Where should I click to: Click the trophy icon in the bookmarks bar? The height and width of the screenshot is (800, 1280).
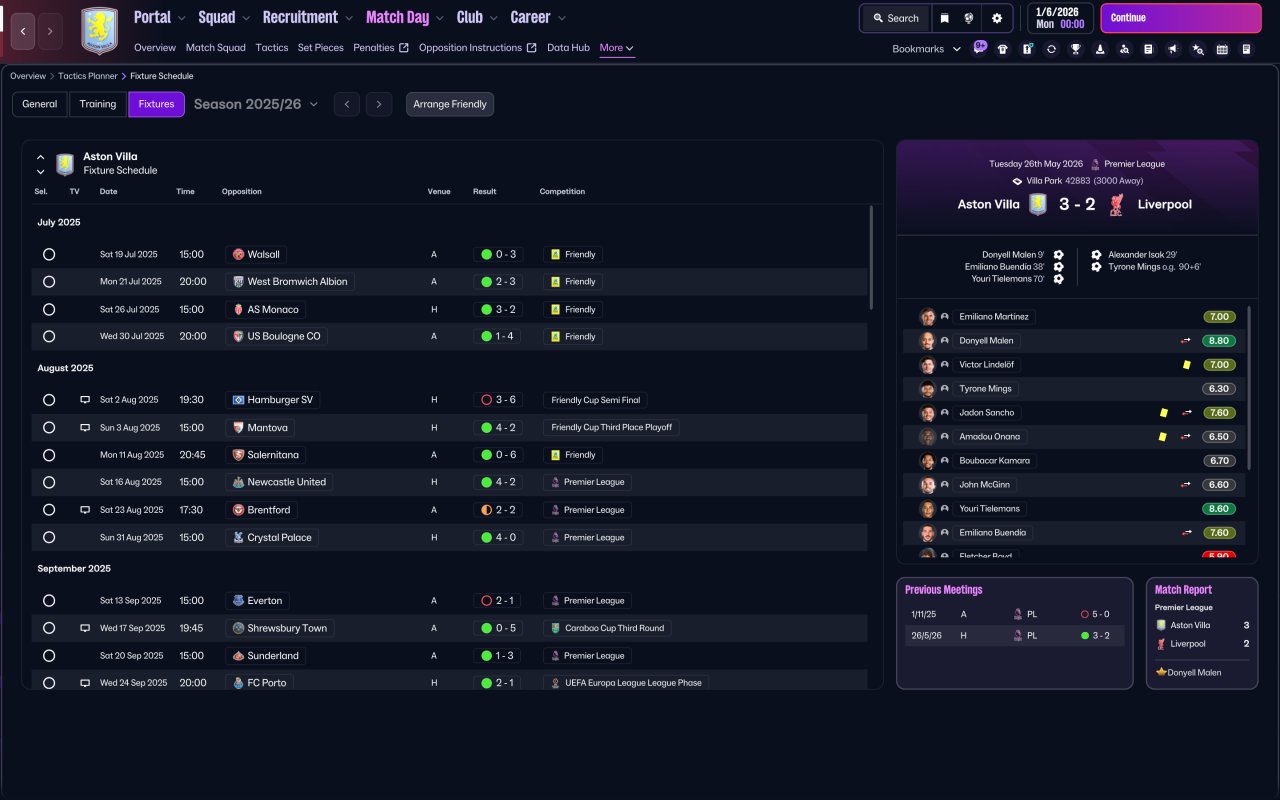pyautogui.click(x=1076, y=49)
